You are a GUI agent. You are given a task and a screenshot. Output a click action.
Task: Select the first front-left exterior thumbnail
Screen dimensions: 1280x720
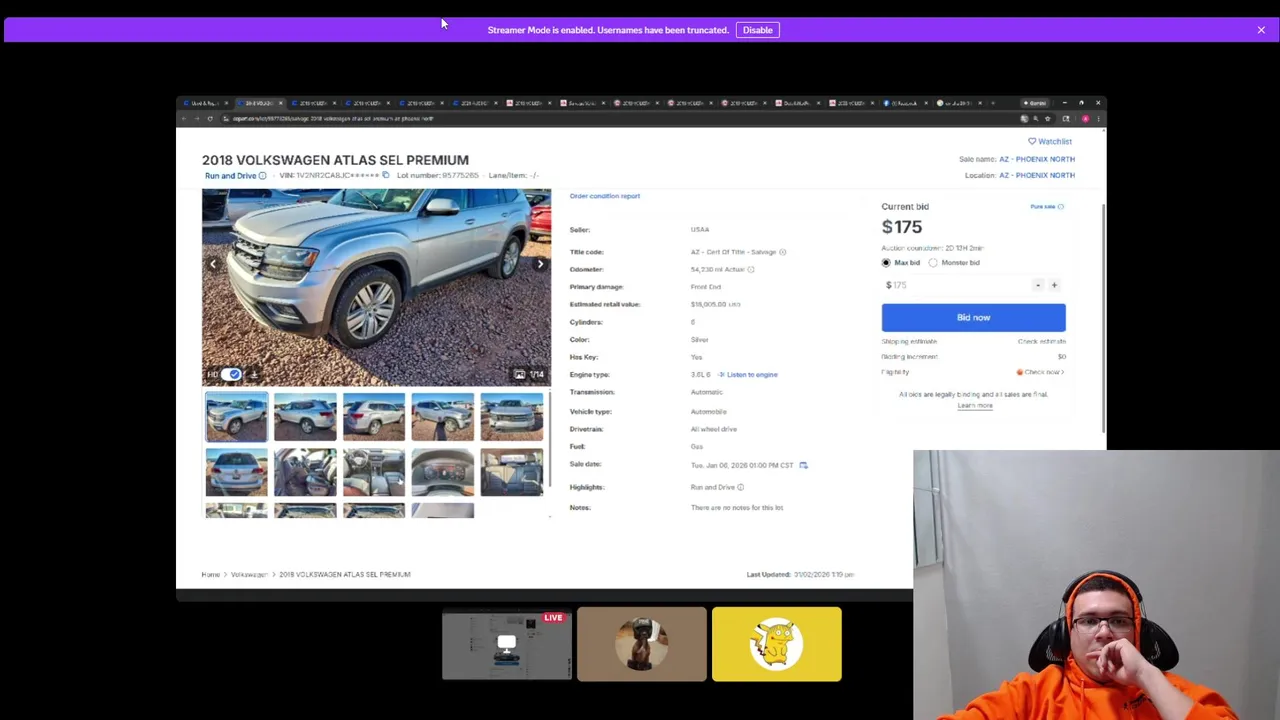(x=236, y=417)
